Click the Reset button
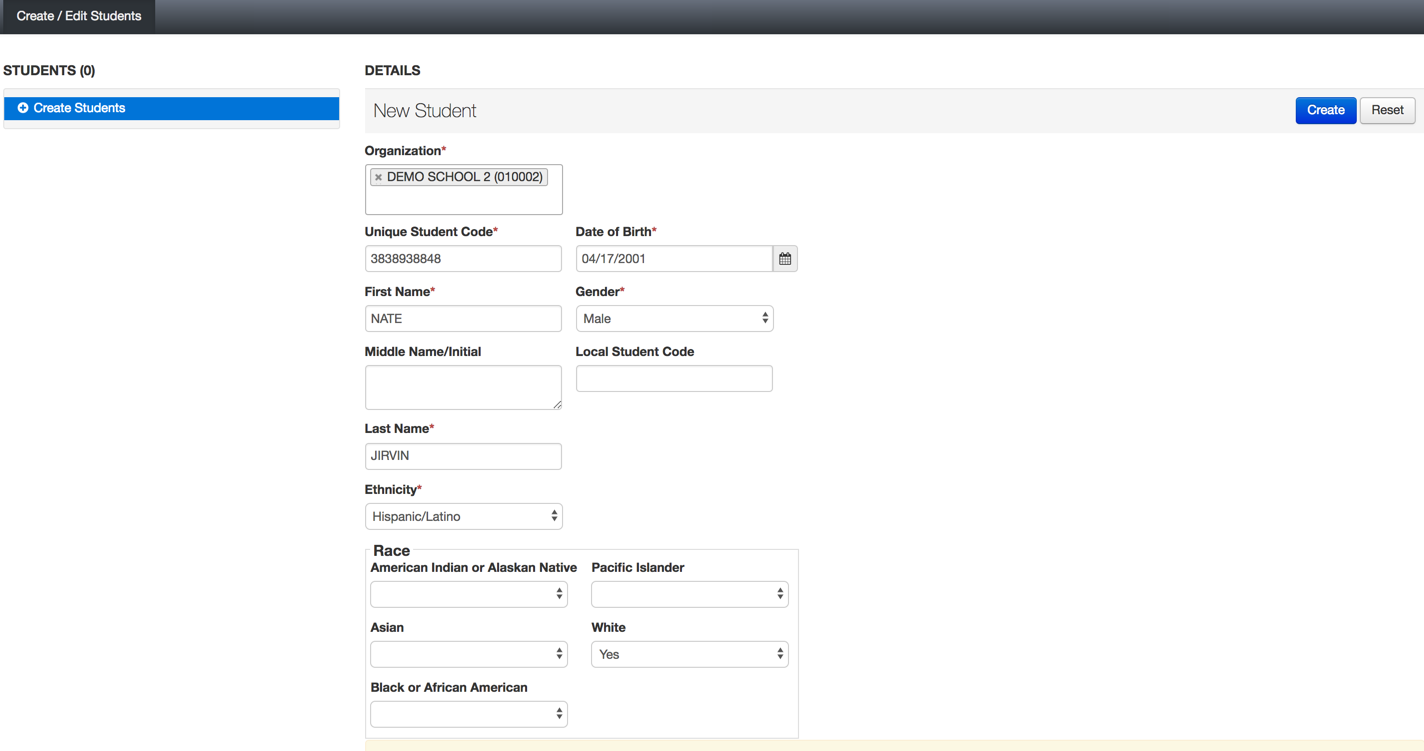 1387,110
